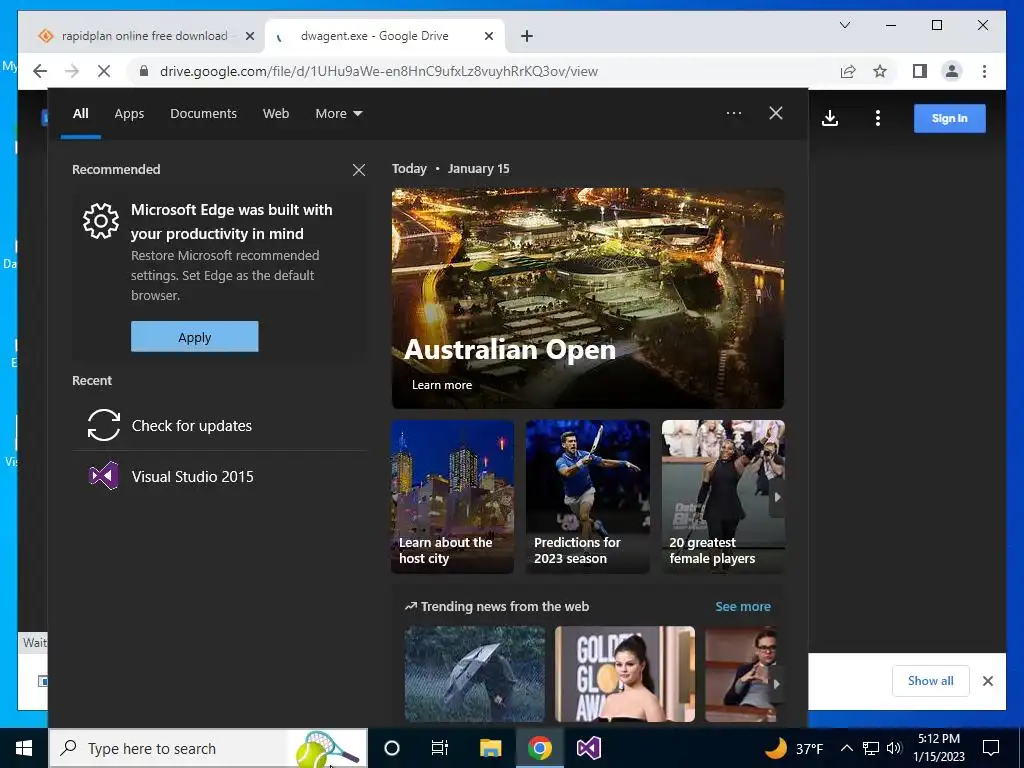Open the Chrome profile avatar
1024x768 pixels.
click(952, 71)
